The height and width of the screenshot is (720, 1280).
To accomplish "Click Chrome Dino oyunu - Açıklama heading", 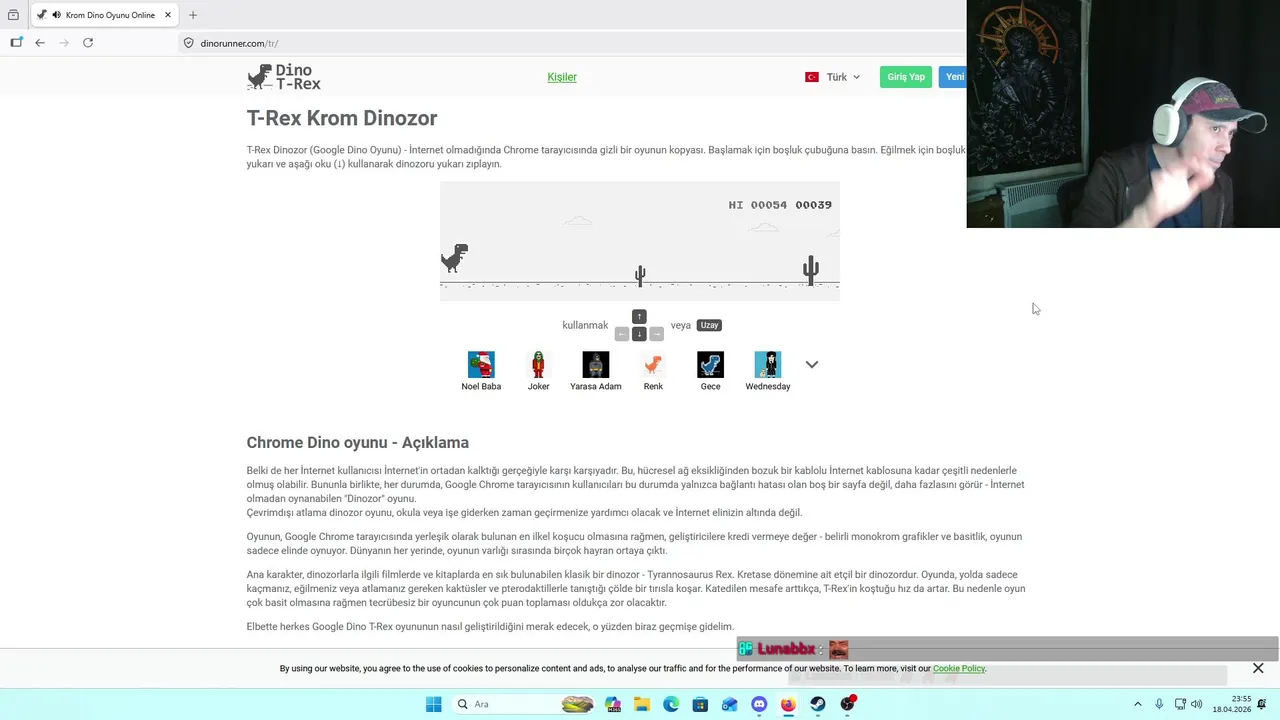I will 358,442.
